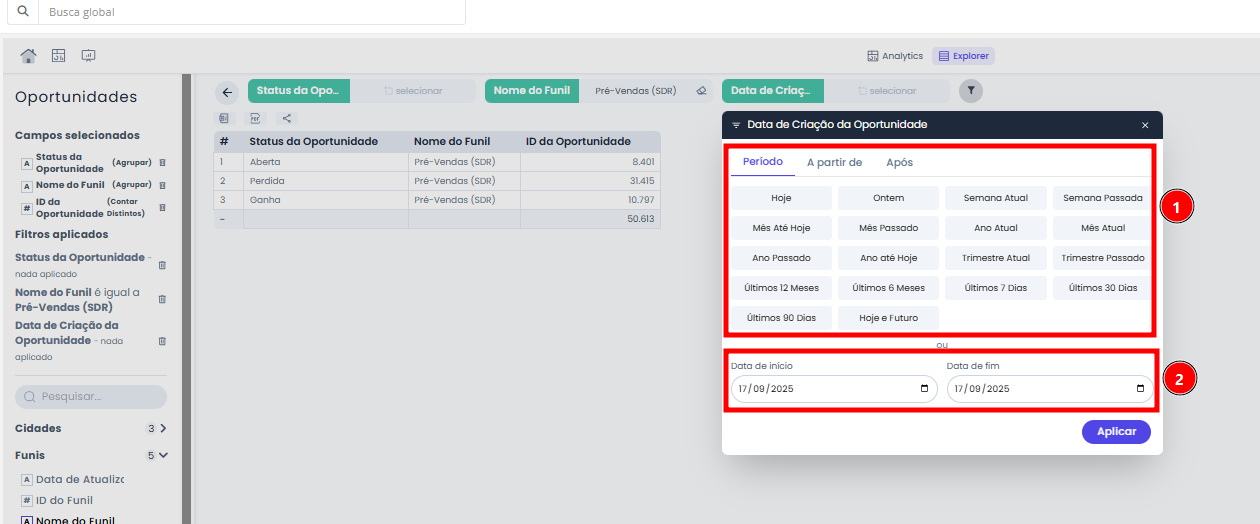Click the round funnel filter button
Screen dimensions: 1260x524
coord(971,91)
